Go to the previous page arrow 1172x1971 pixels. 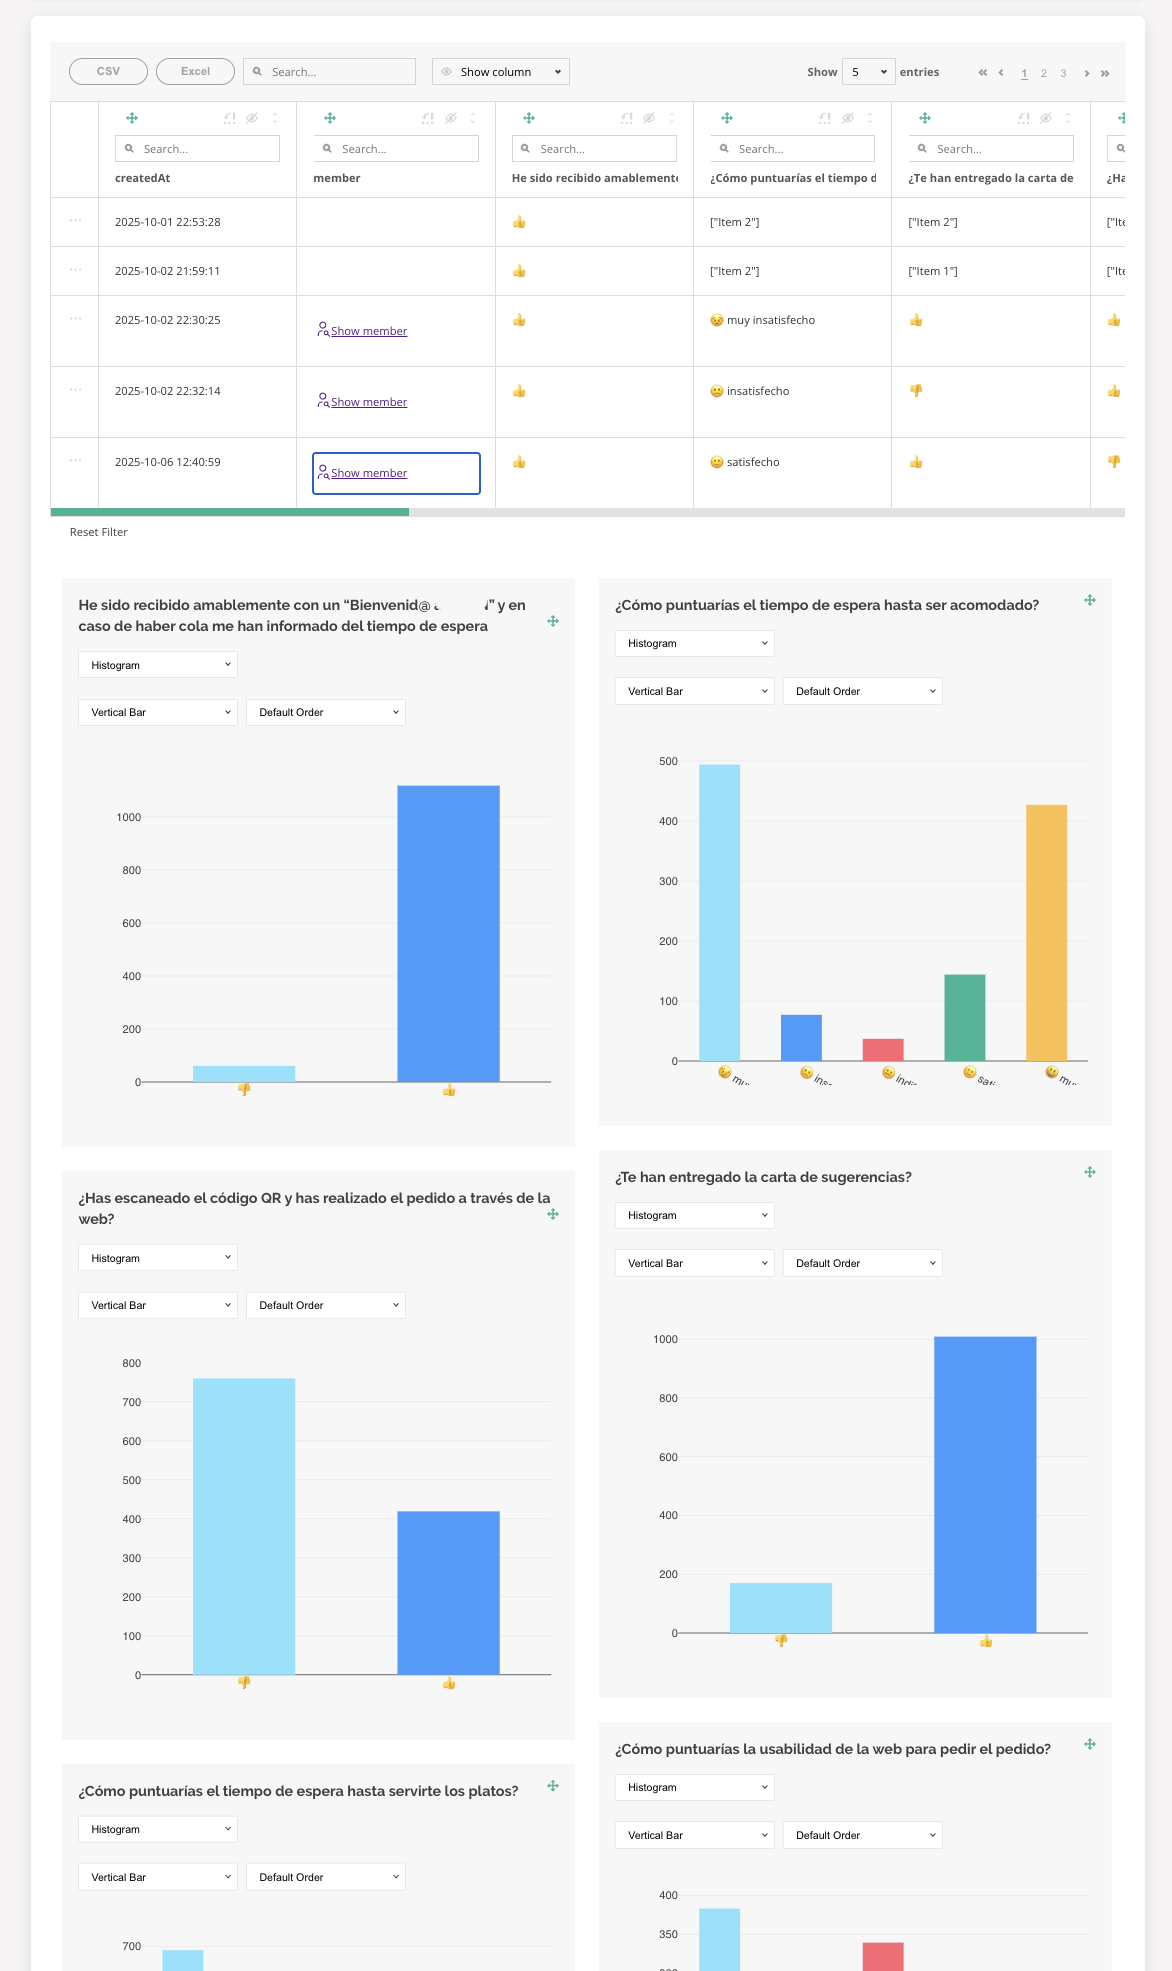tap(1001, 73)
